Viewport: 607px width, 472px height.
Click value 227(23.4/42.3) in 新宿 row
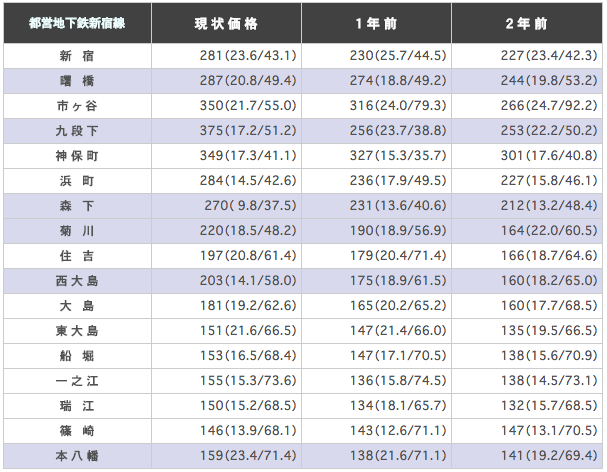pyautogui.click(x=549, y=56)
